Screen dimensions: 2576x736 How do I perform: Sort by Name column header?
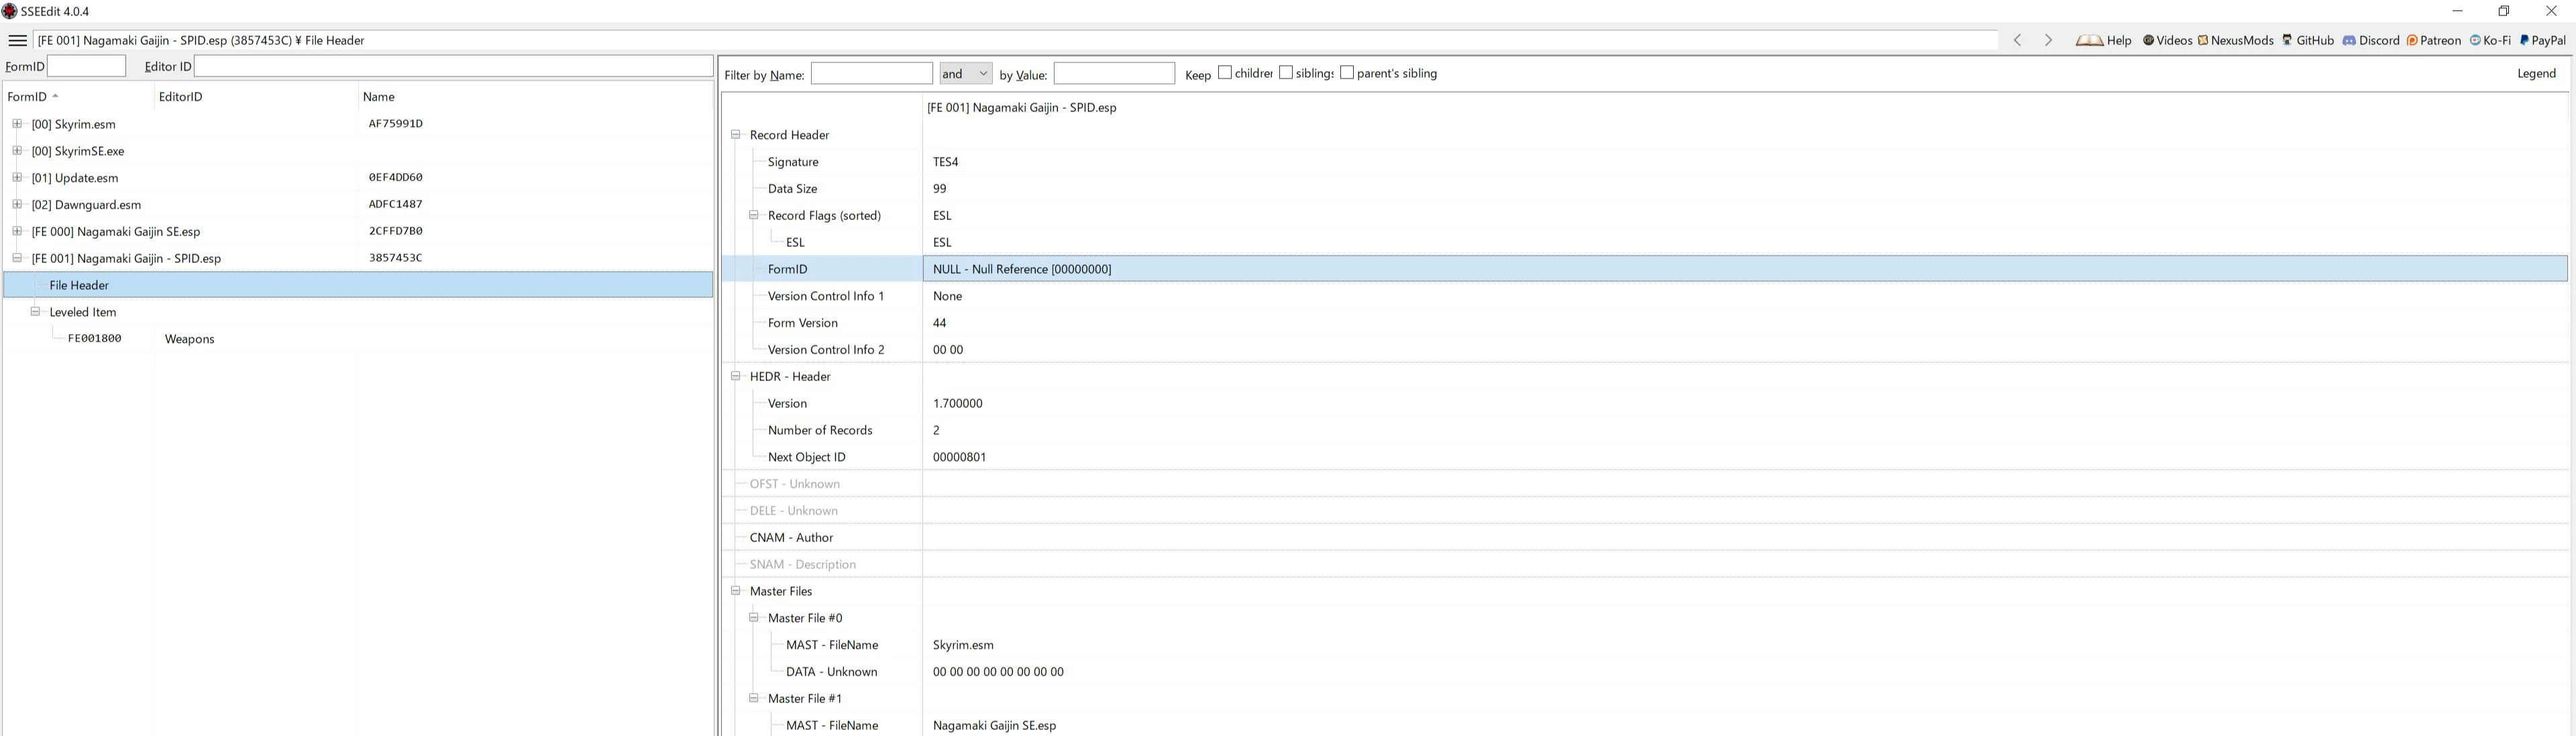point(535,97)
